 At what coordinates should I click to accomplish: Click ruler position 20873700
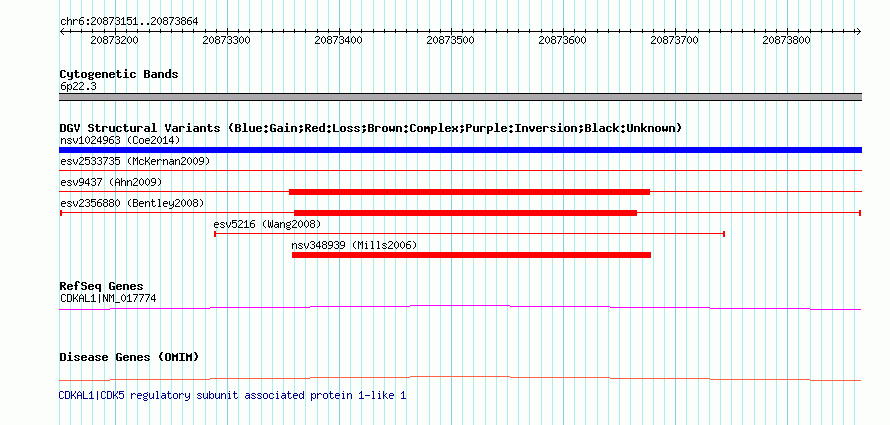675,40
